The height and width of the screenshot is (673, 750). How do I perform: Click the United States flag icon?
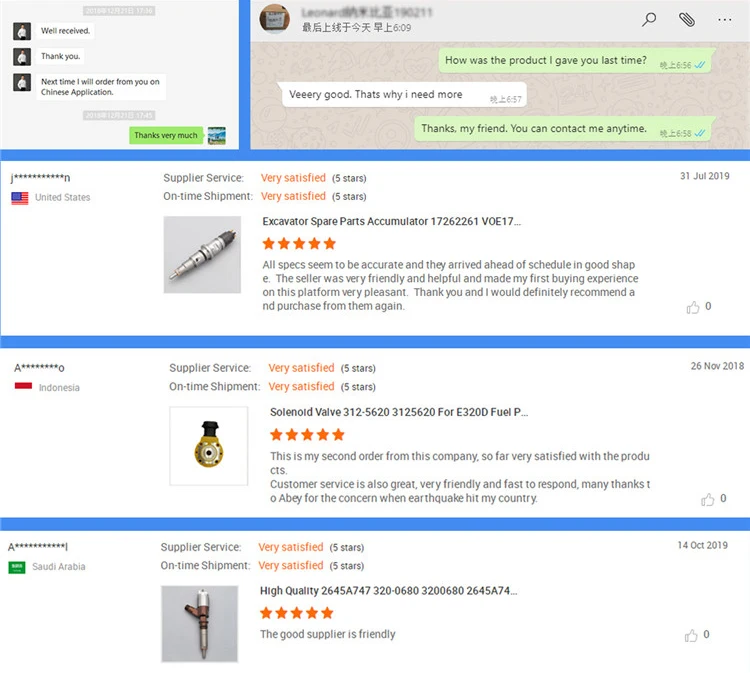click(x=20, y=198)
